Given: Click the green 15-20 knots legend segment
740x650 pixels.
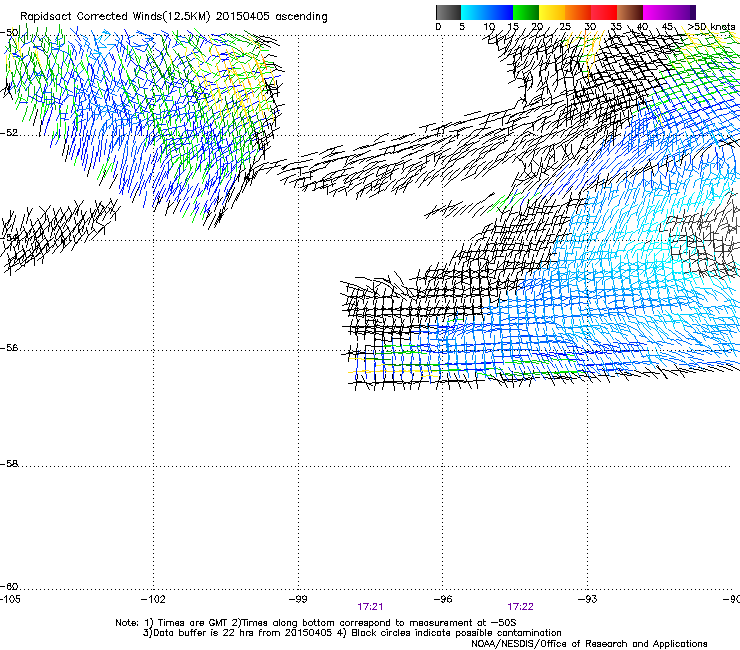Looking at the screenshot, I should pos(526,12).
